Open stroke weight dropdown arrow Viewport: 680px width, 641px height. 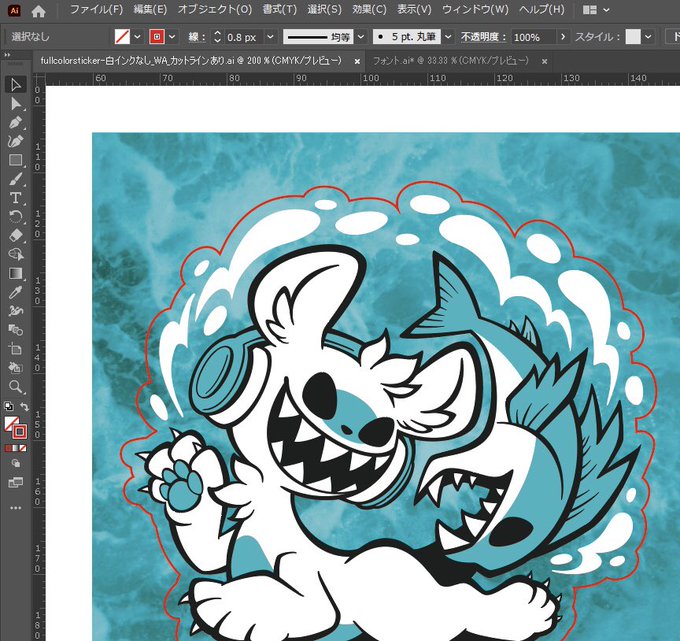pyautogui.click(x=270, y=37)
